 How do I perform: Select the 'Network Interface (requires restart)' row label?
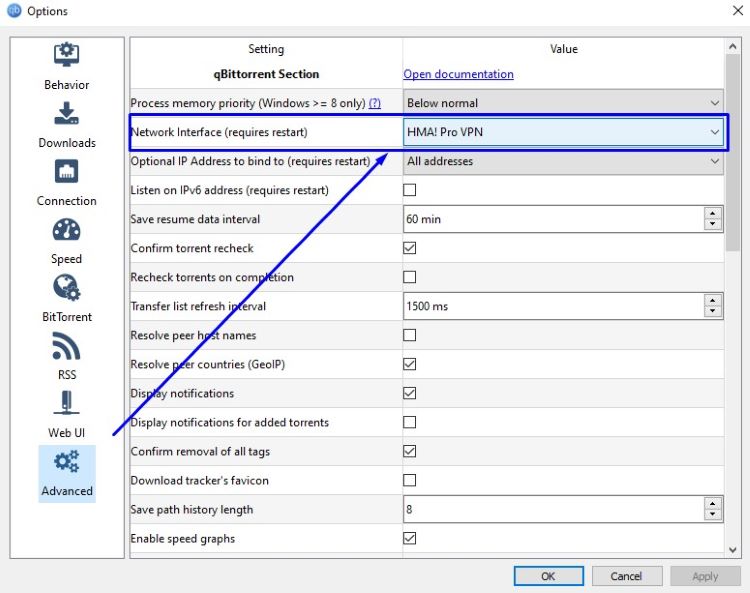(x=219, y=132)
